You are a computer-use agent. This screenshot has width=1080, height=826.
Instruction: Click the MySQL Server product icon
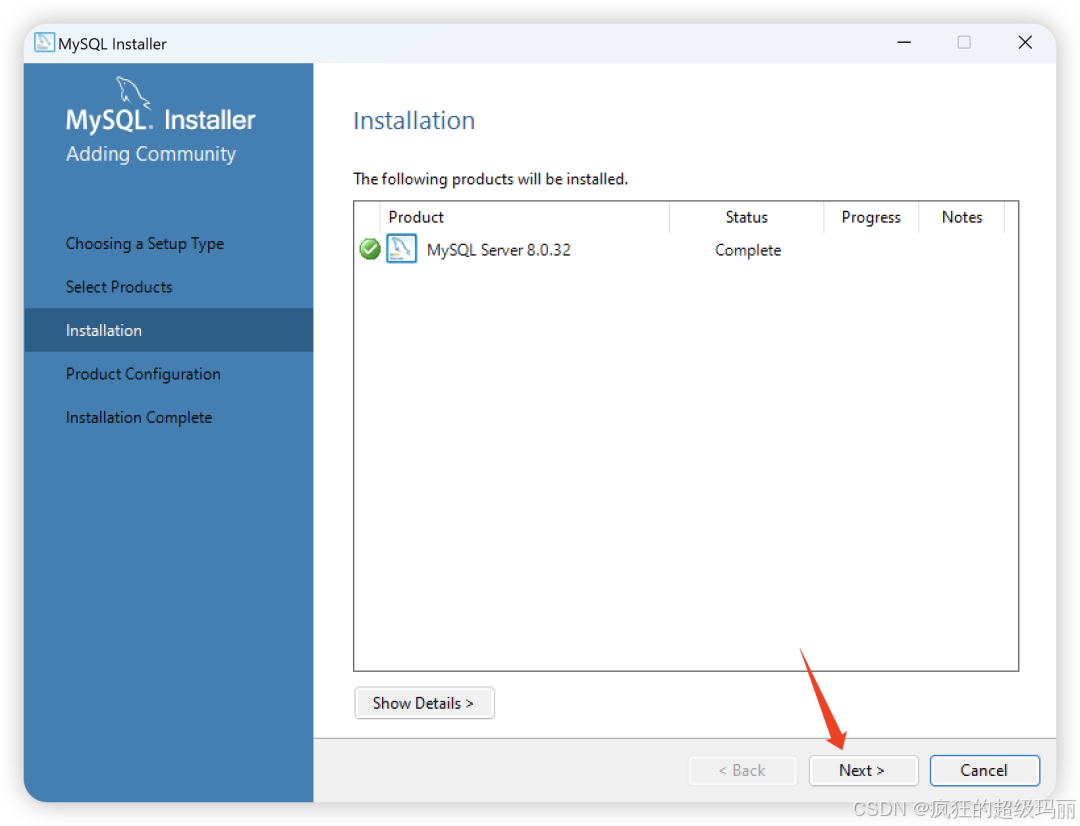[402, 249]
